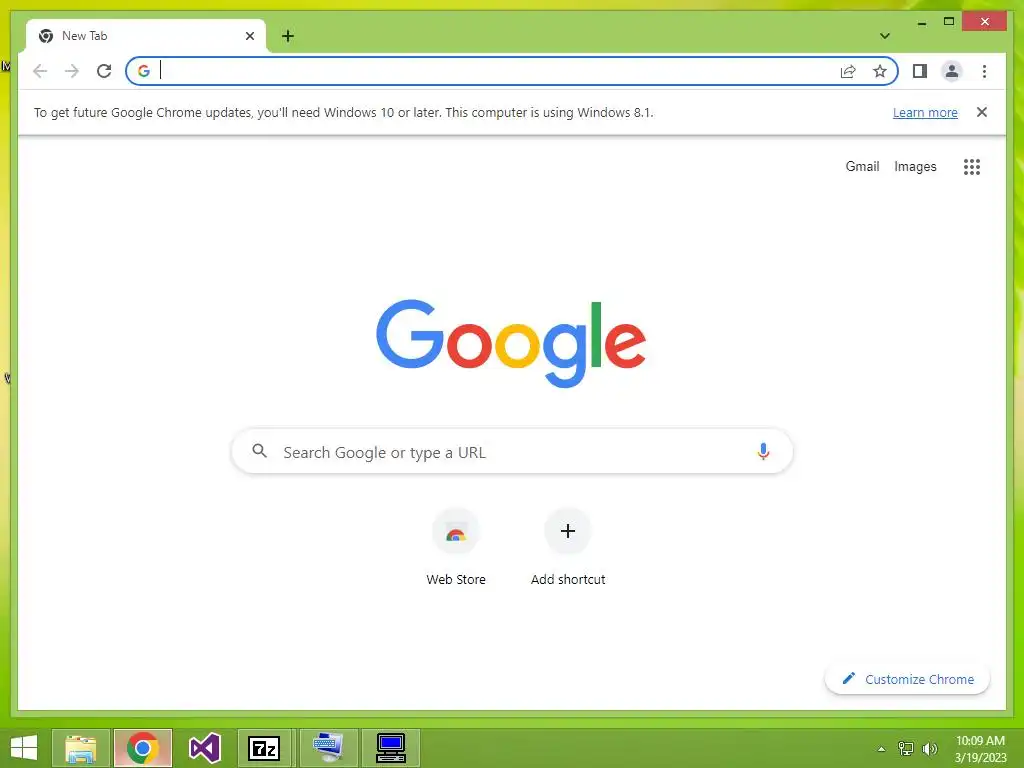Click the keyboard and monitor taskbar icon
1024x768 pixels.
pyautogui.click(x=328, y=748)
